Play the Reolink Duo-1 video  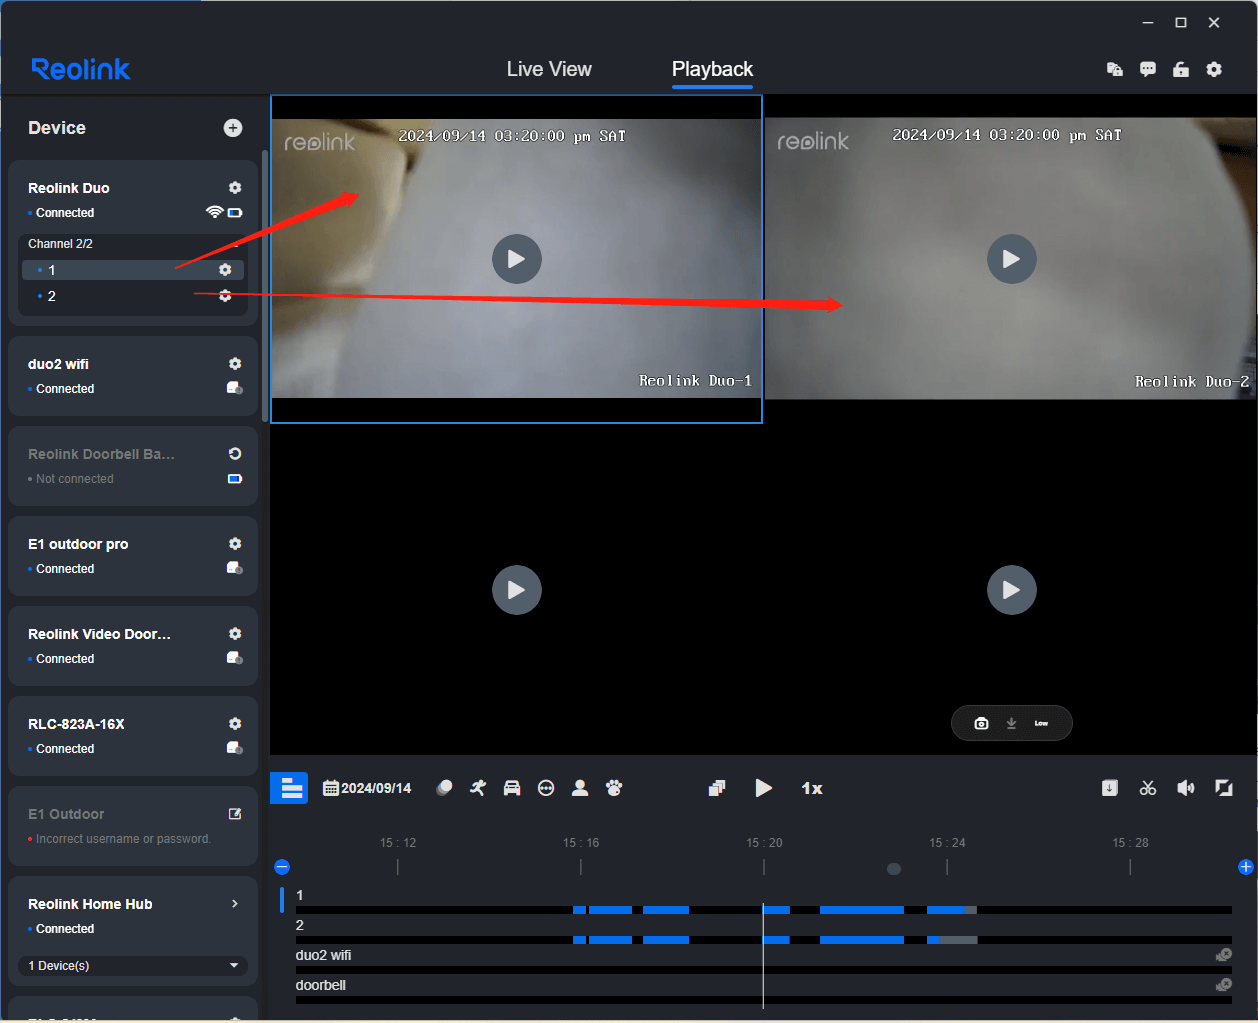(x=517, y=259)
